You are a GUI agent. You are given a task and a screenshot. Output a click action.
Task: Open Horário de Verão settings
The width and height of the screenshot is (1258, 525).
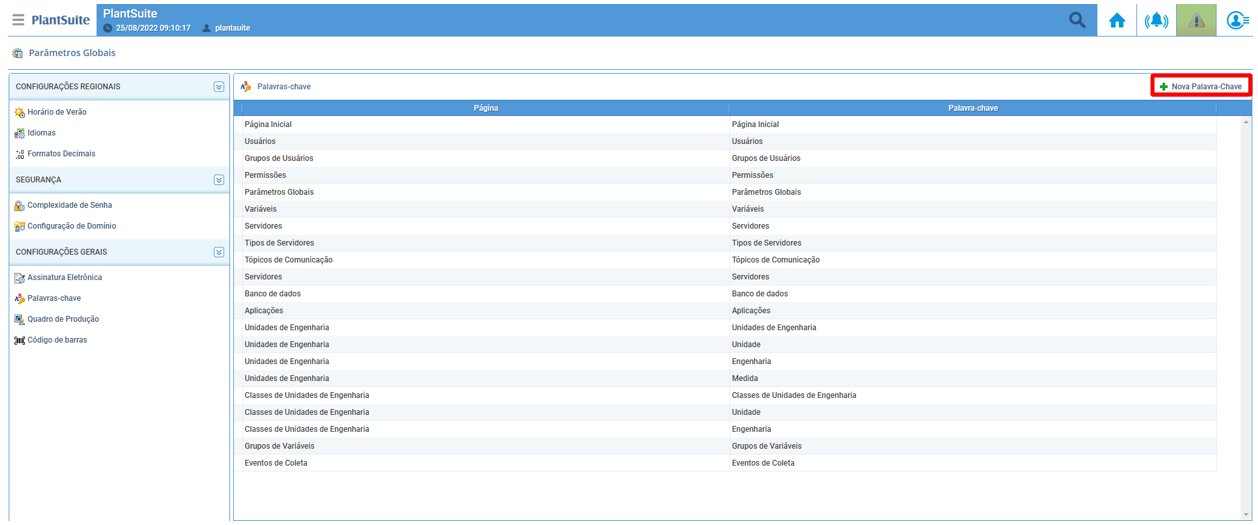coord(57,112)
